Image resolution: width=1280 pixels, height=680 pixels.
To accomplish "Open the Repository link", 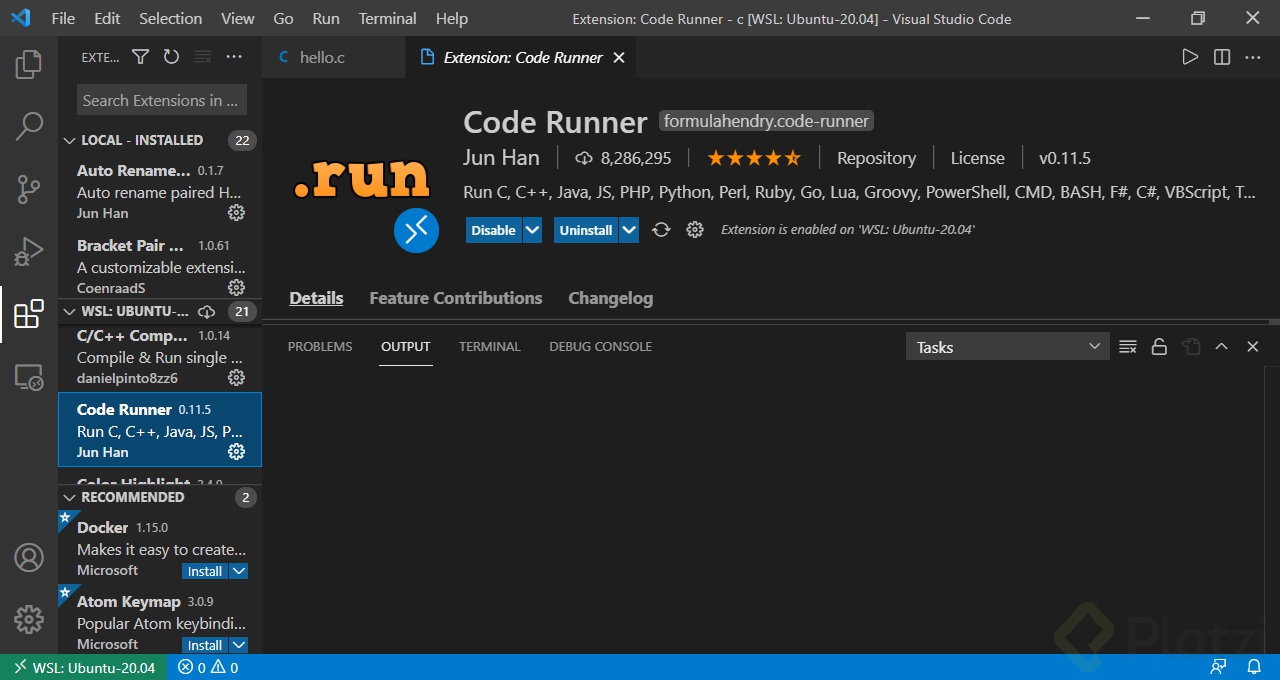I will click(876, 158).
